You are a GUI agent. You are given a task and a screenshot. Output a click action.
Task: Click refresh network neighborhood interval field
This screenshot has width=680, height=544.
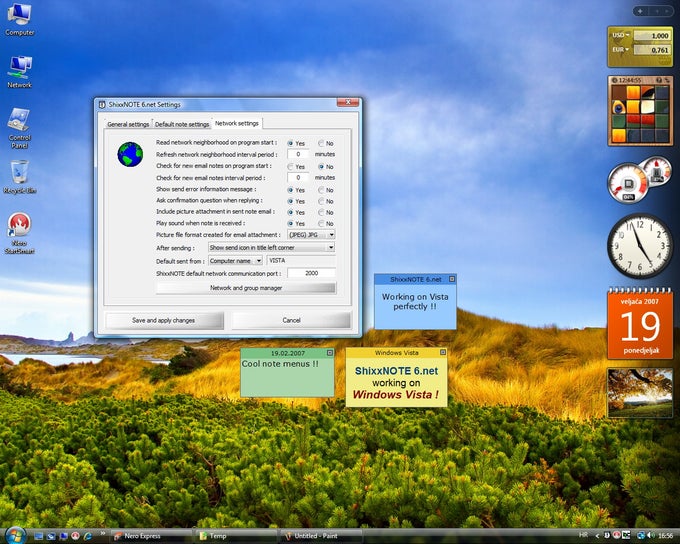click(x=298, y=154)
